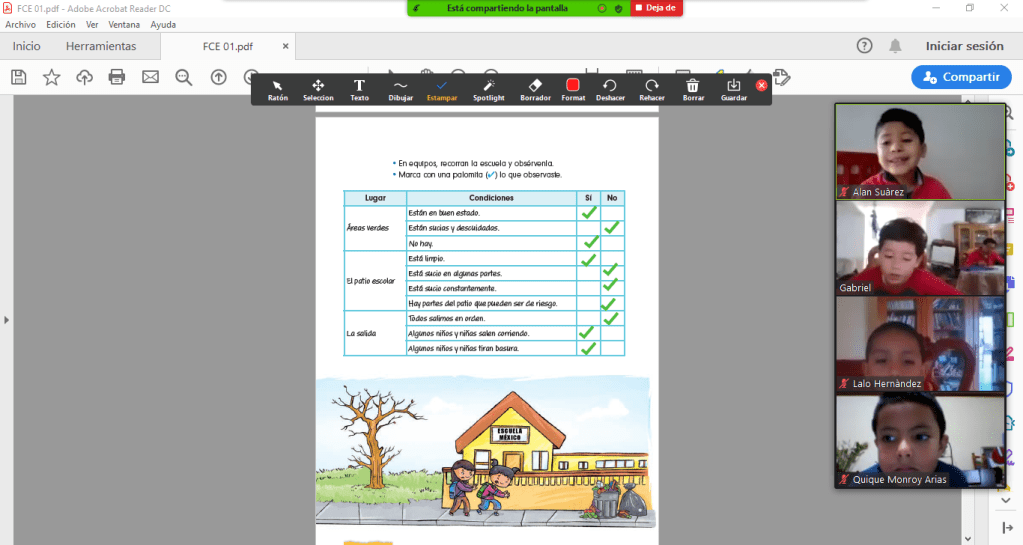Viewport: 1023px width, 545px height.
Task: Click the blue Compartir button
Action: 960,77
